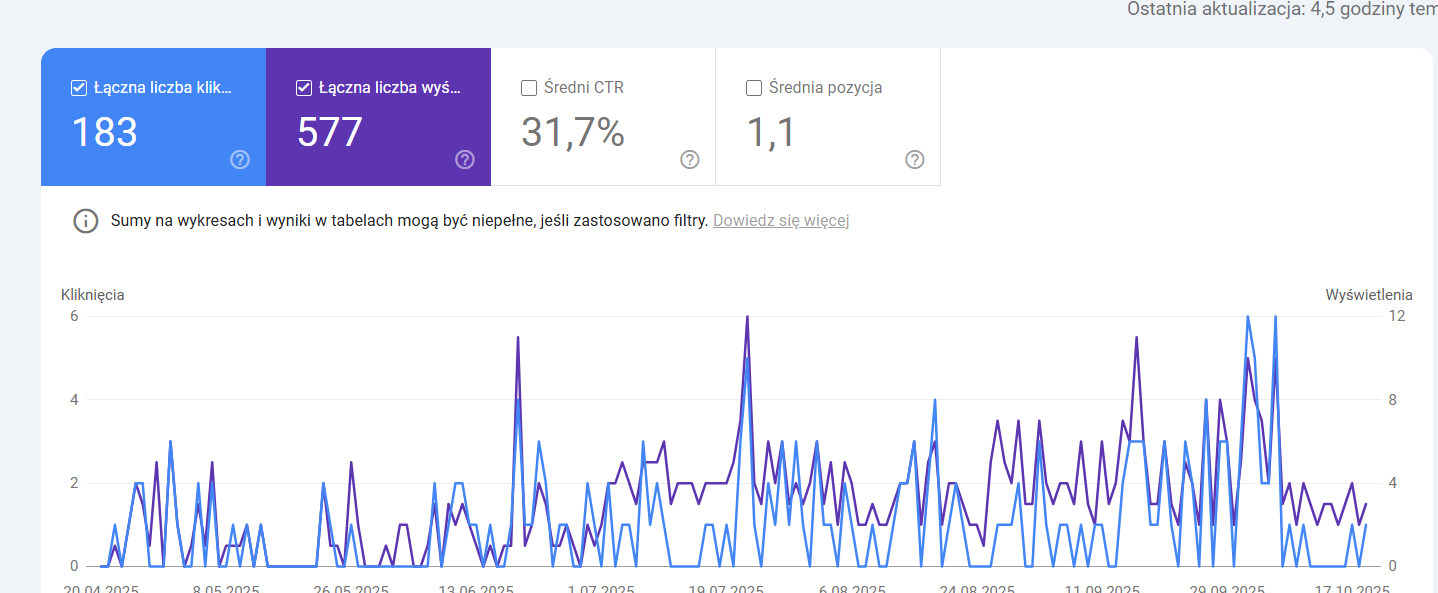Uncheck the Łączna liczba wyświetleń checkbox
The height and width of the screenshot is (593, 1438).
304,88
